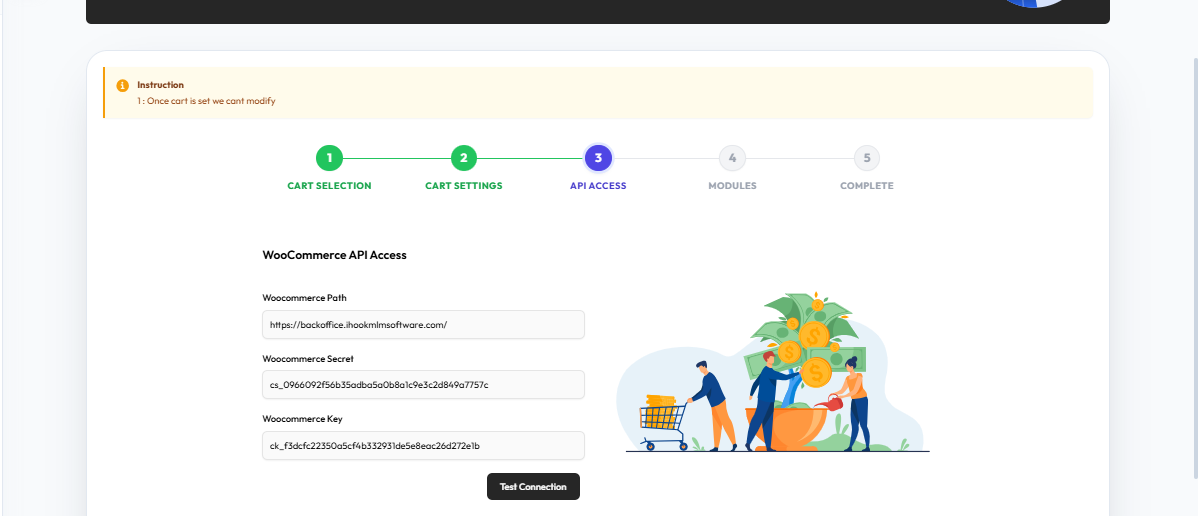
Task: Click the Woocommerce Path input field
Action: tap(423, 324)
